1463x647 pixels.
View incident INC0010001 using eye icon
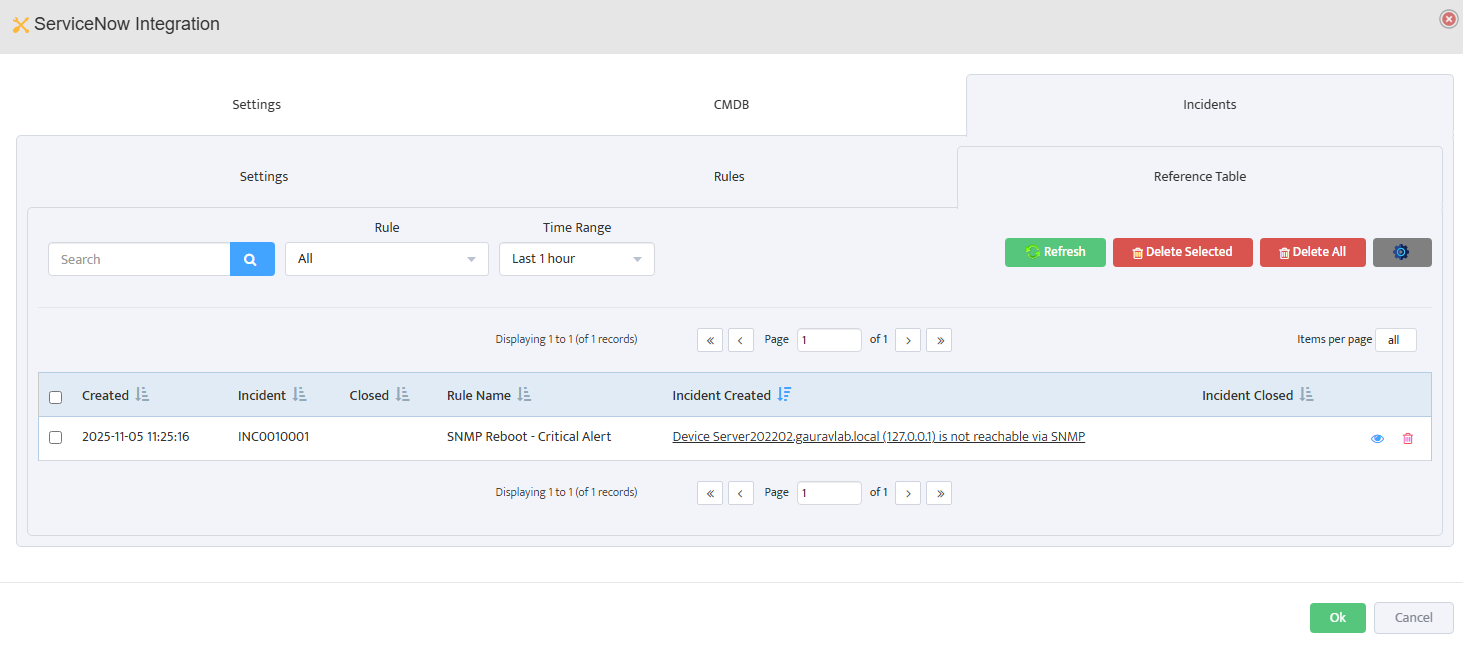(x=1377, y=438)
